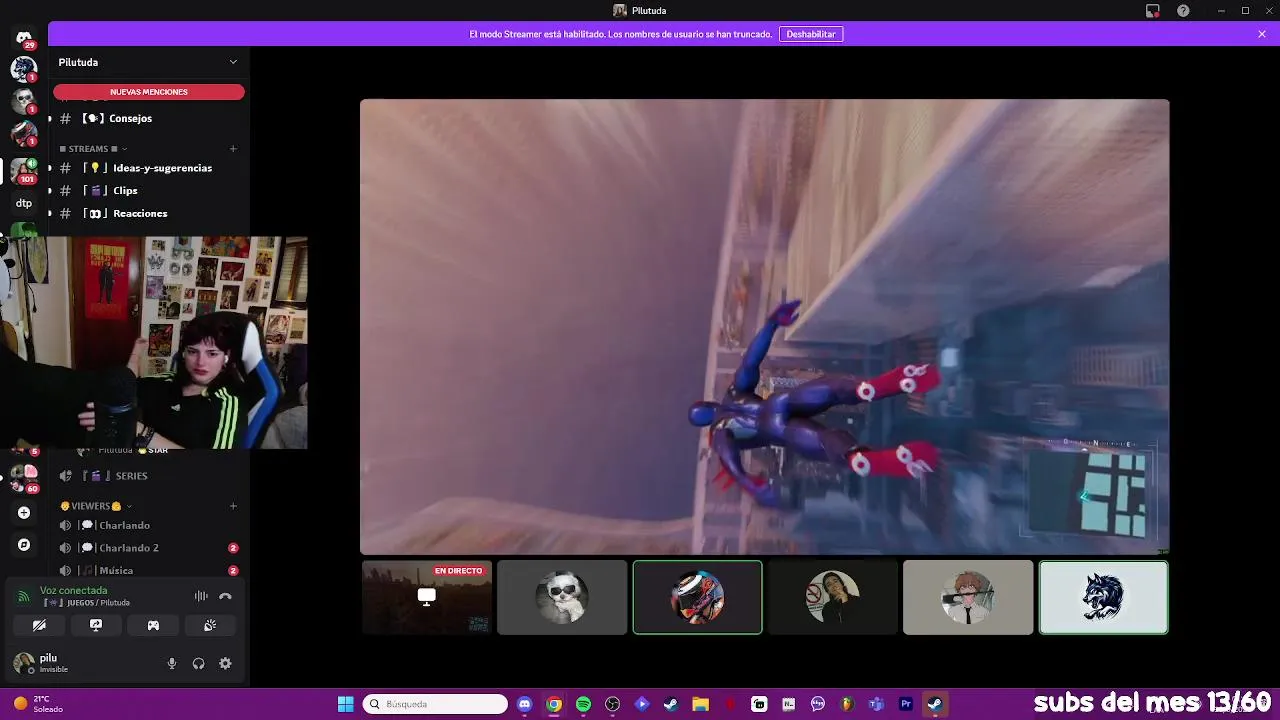Open Google Chrome from the taskbar
The width and height of the screenshot is (1280, 720).
tap(554, 704)
